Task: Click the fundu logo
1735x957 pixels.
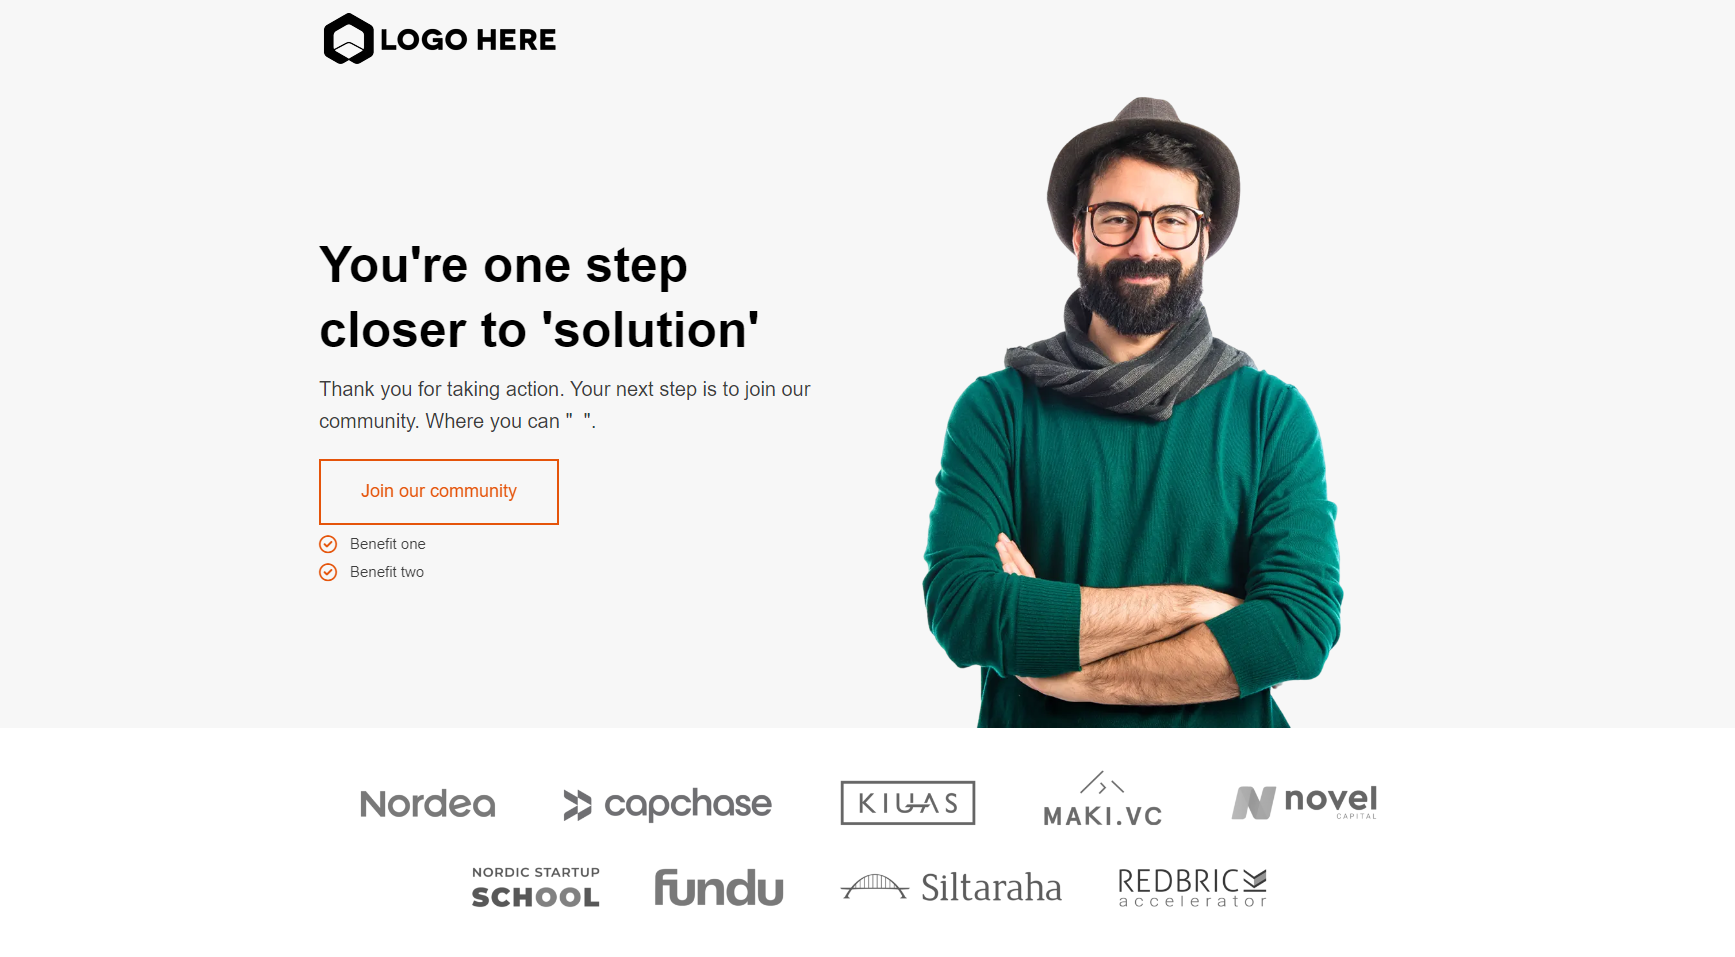Action: pyautogui.click(x=719, y=888)
